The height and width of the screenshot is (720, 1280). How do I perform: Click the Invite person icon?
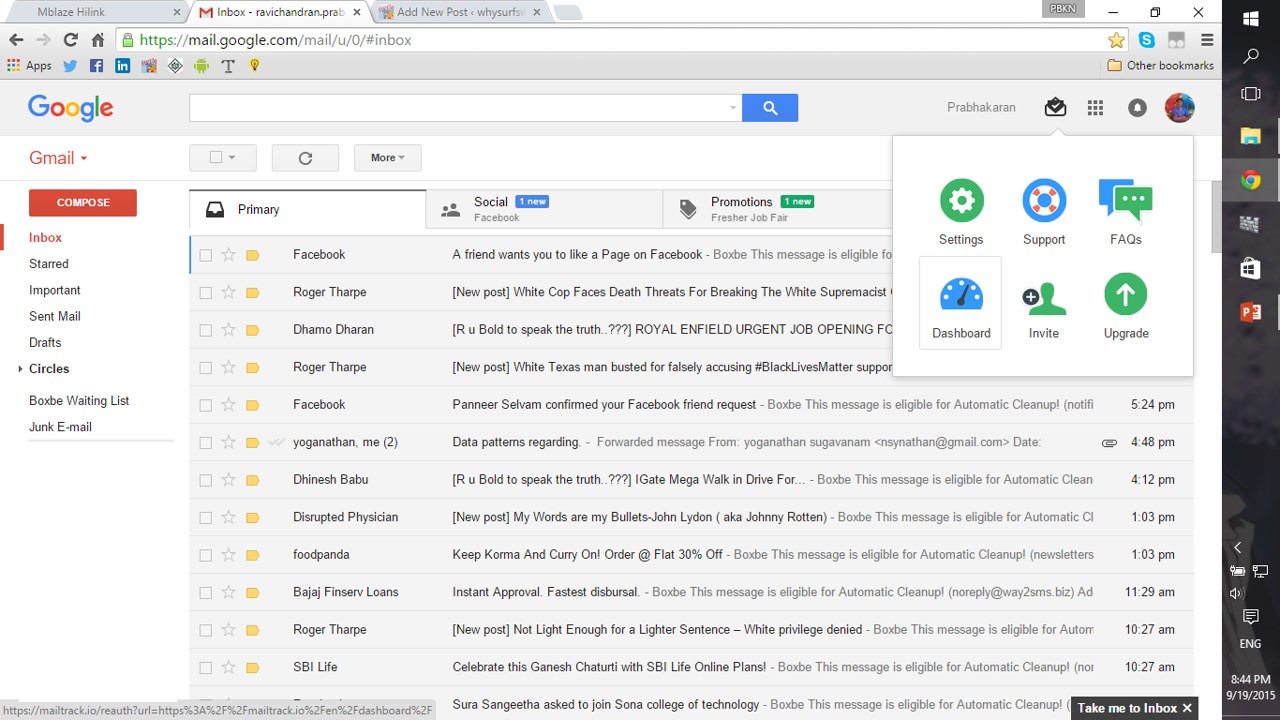tap(1044, 298)
